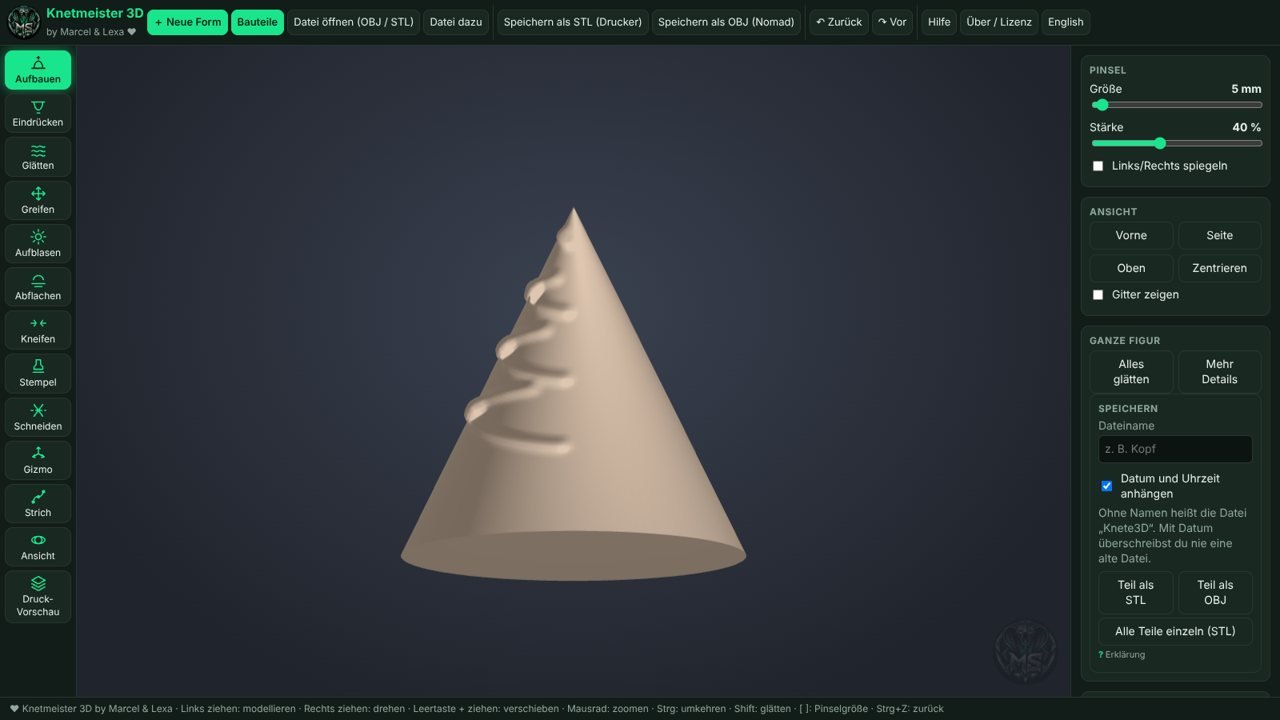Save via Speichern als OBJ (Nomad)
This screenshot has height=720, width=1280.
click(726, 22)
